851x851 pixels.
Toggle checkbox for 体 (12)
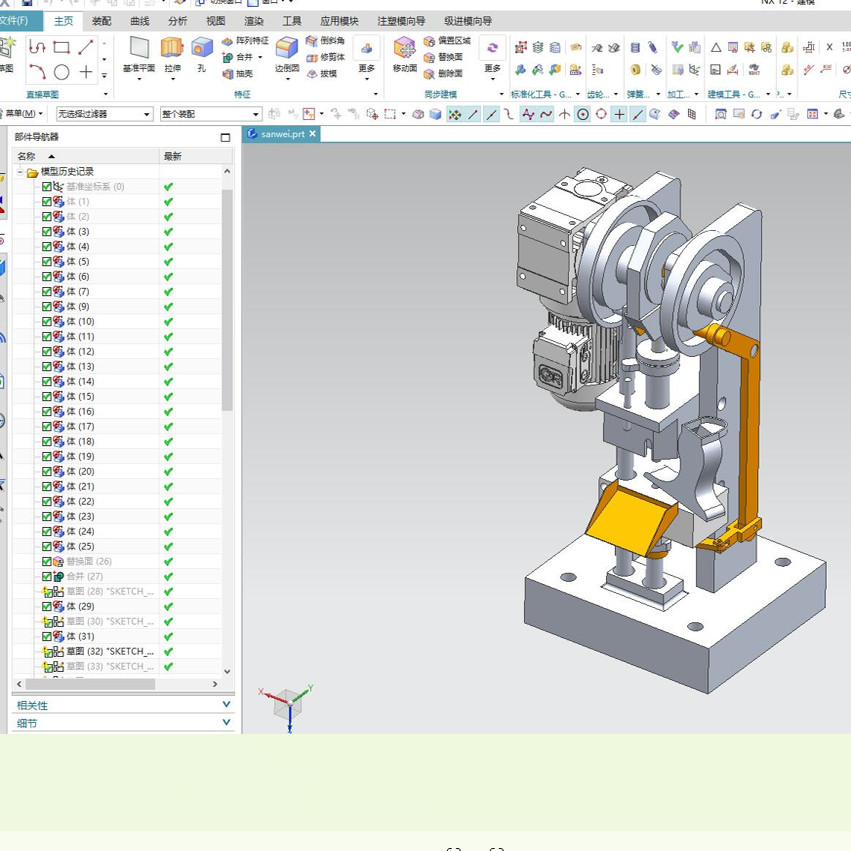[47, 352]
